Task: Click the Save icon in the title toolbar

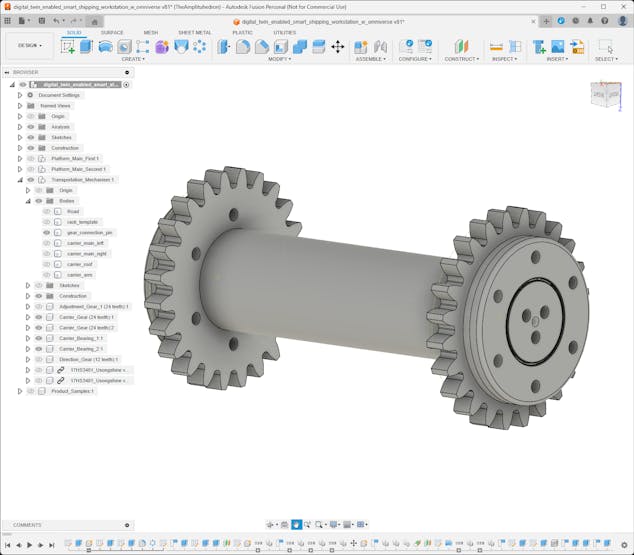Action: click(40, 20)
